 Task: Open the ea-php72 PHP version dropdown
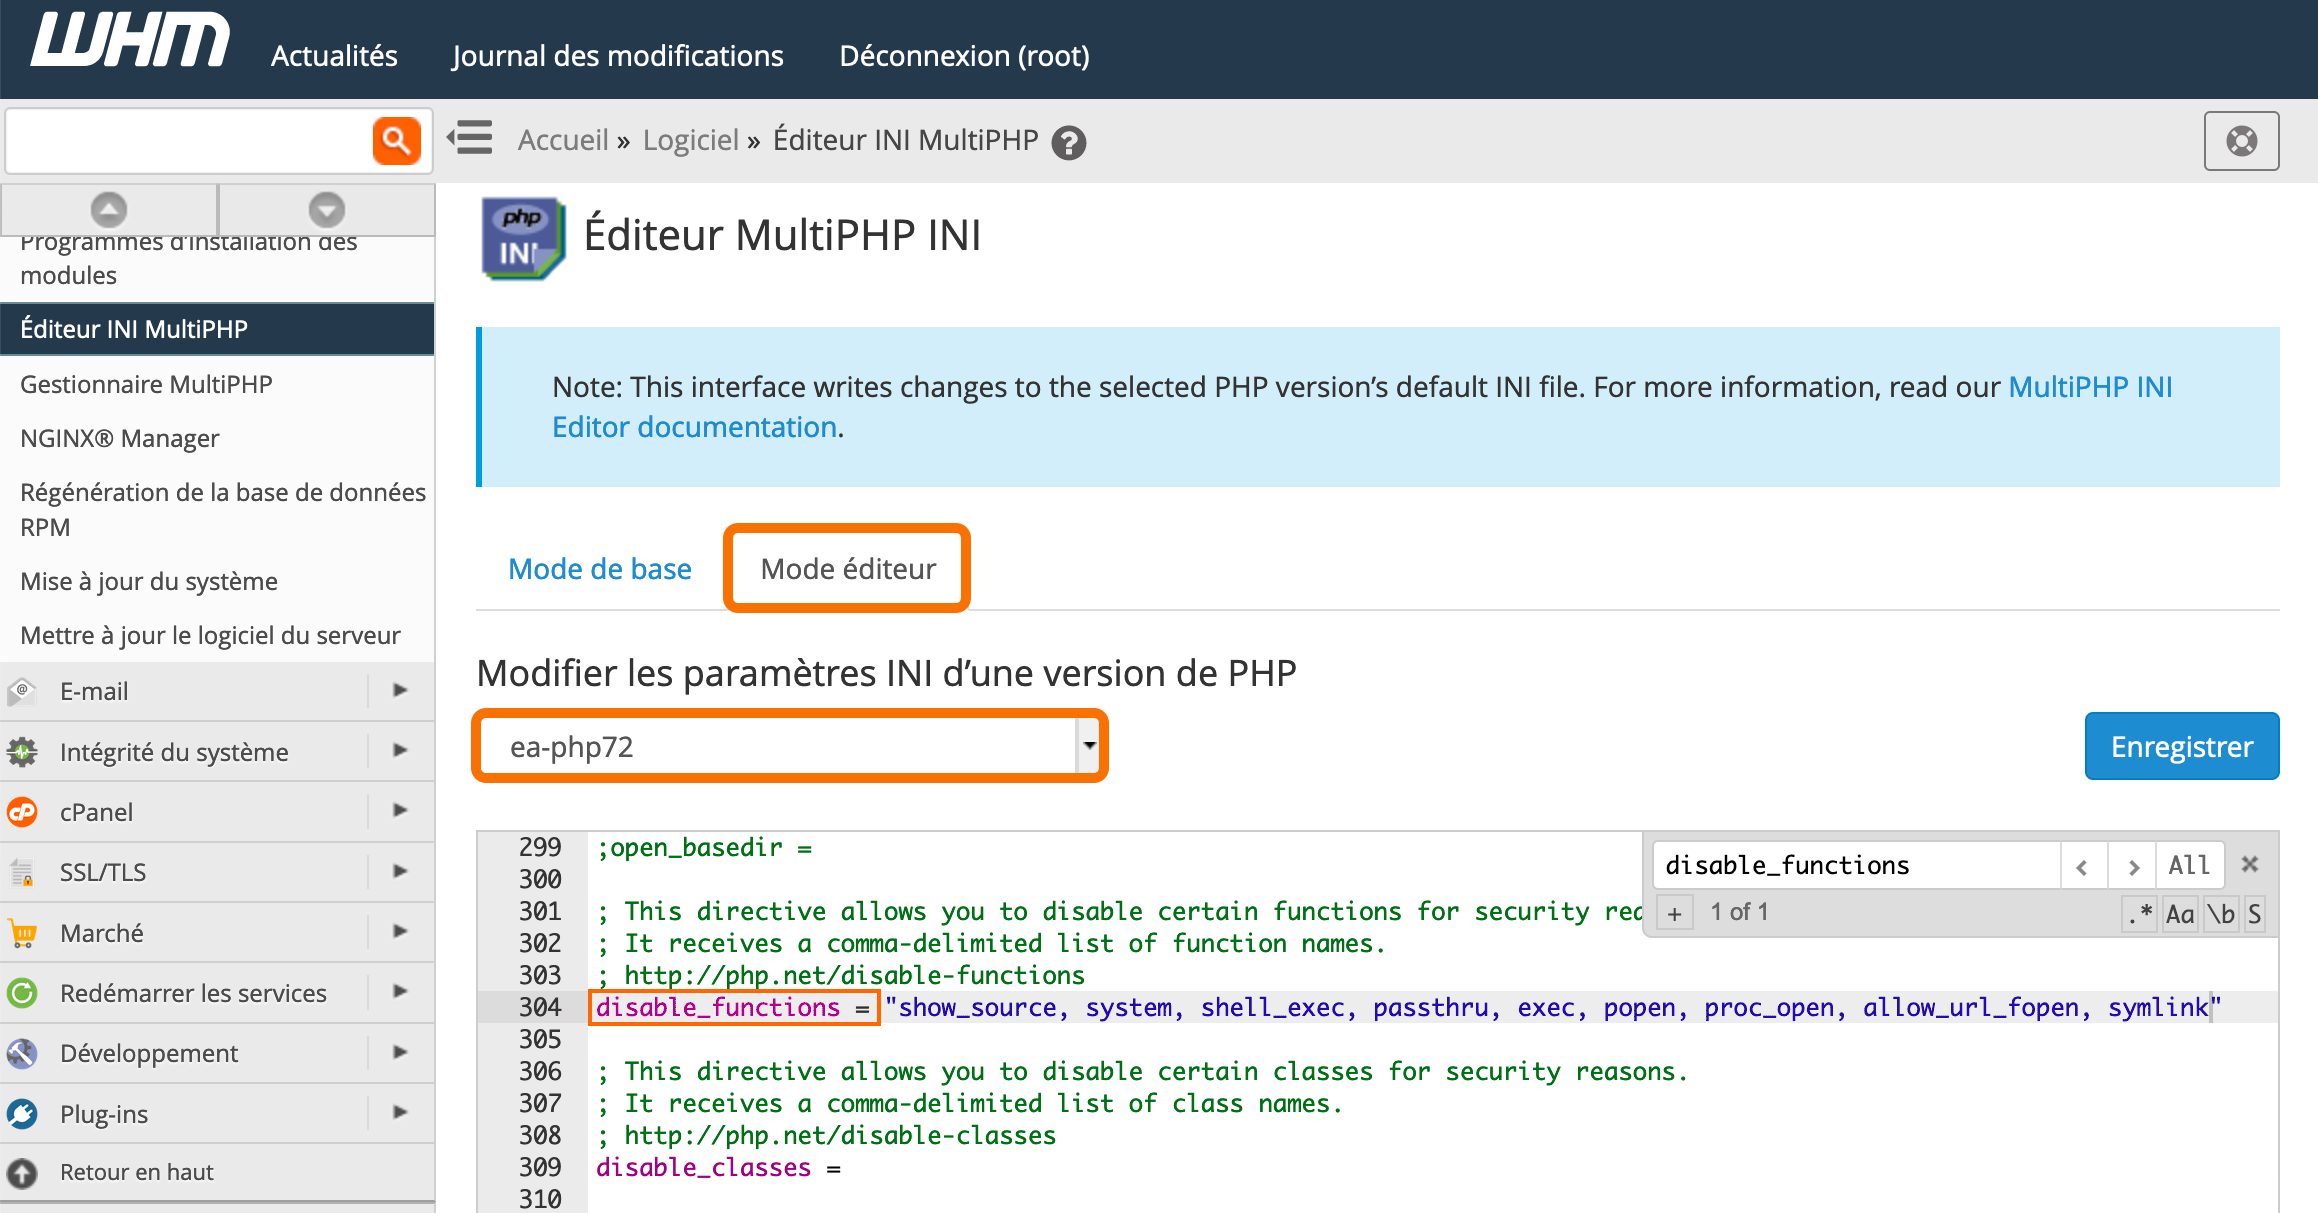(789, 747)
